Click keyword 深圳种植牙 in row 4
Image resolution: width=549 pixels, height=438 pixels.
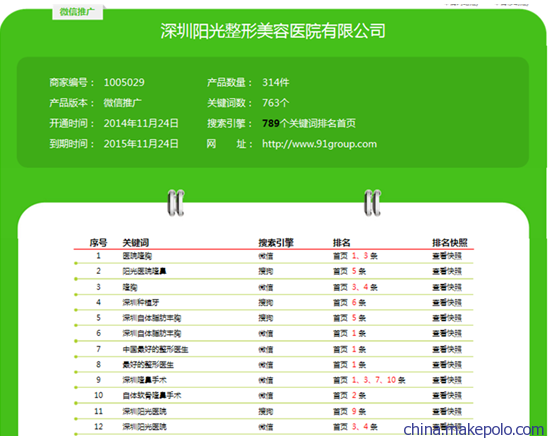pos(141,303)
